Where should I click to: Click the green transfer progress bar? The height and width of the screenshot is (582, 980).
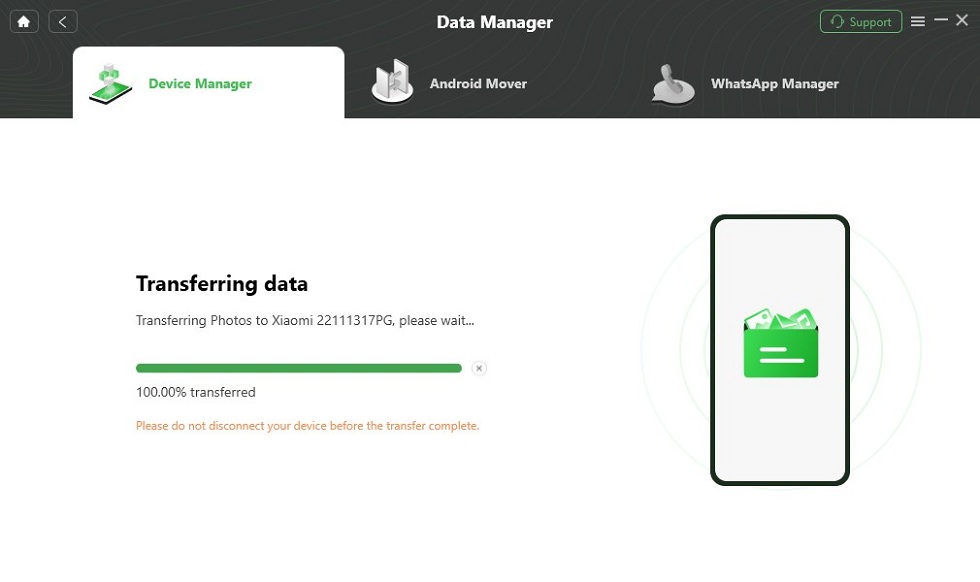[x=298, y=368]
